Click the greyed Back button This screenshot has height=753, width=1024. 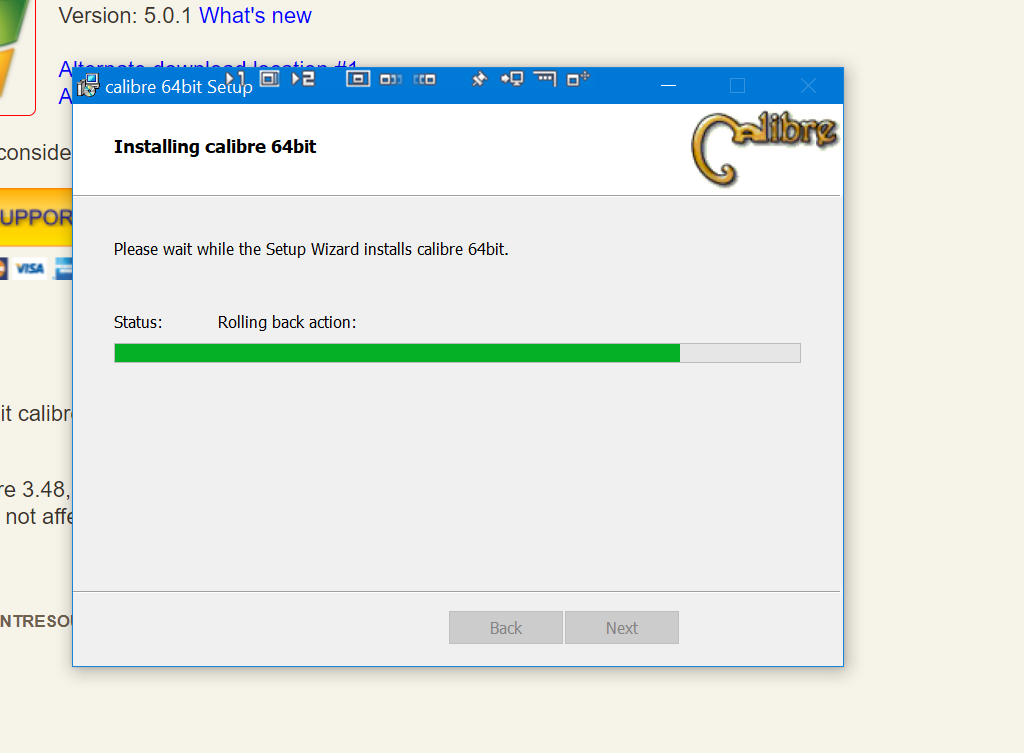506,628
